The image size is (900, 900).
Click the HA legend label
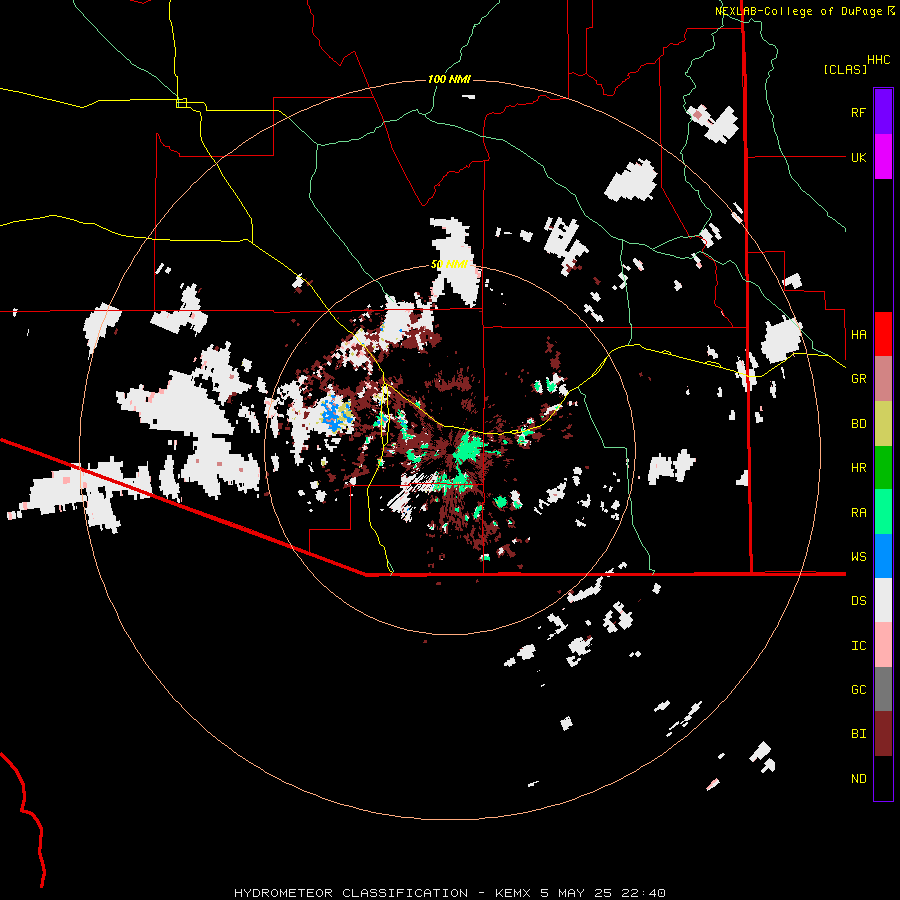coord(858,335)
